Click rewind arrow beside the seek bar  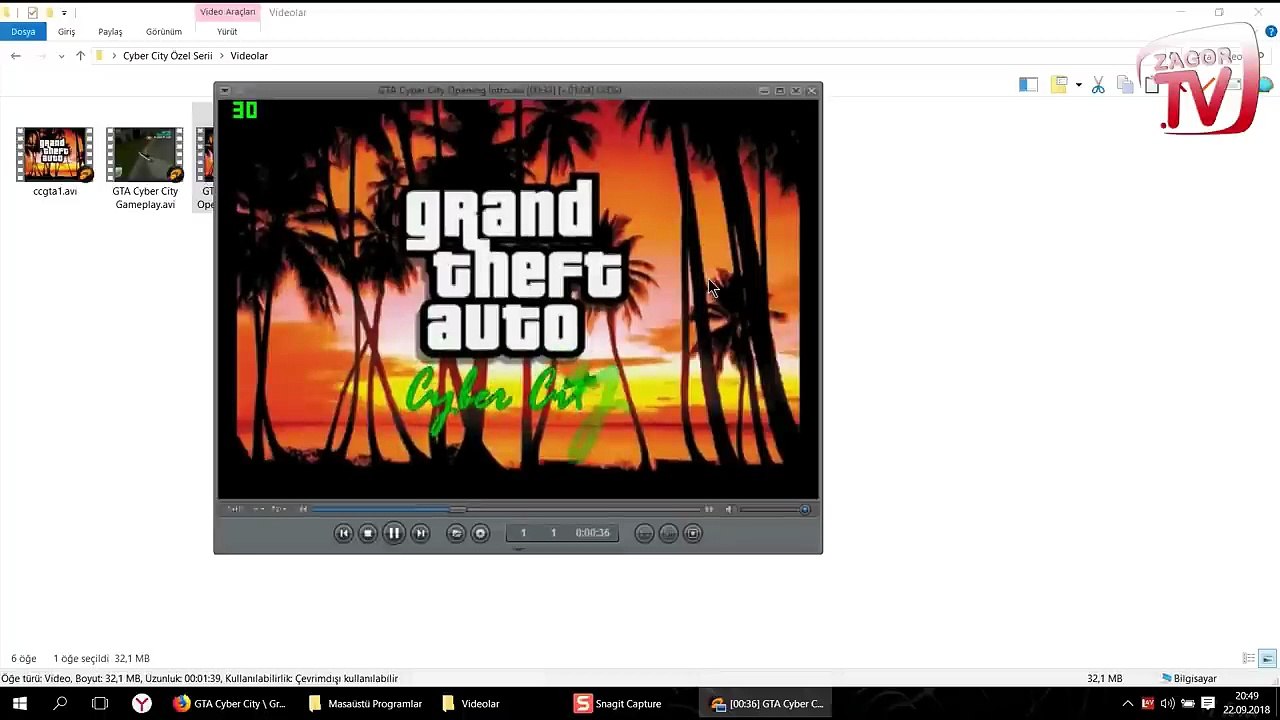coord(303,509)
